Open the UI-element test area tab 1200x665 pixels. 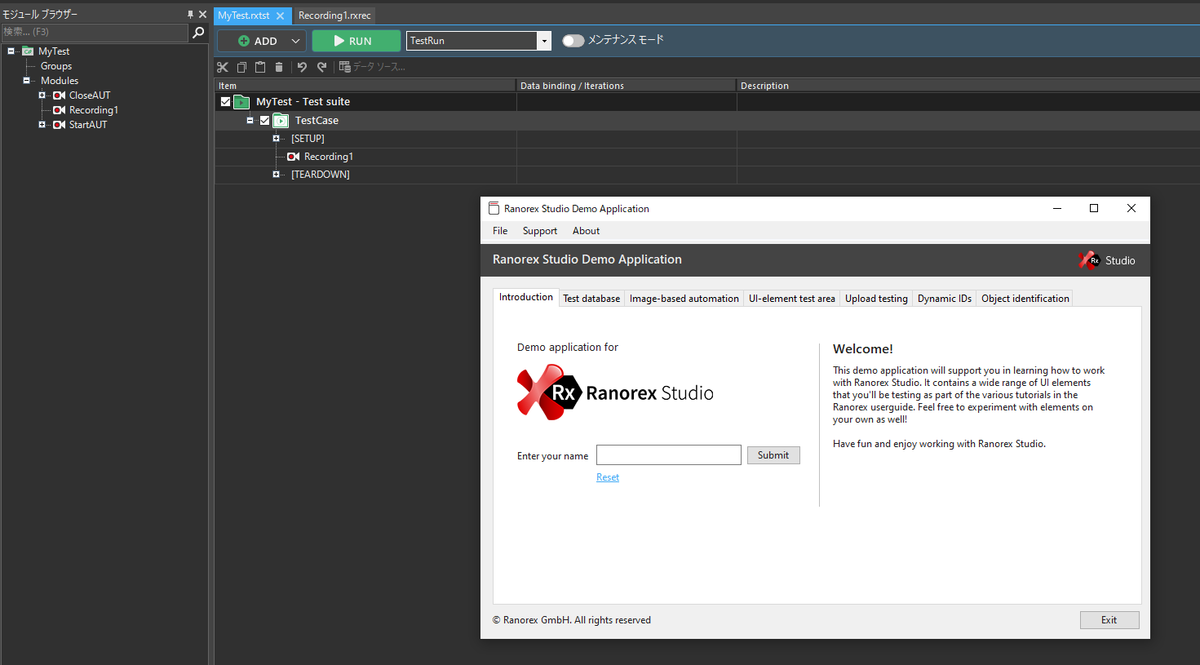pyautogui.click(x=792, y=299)
